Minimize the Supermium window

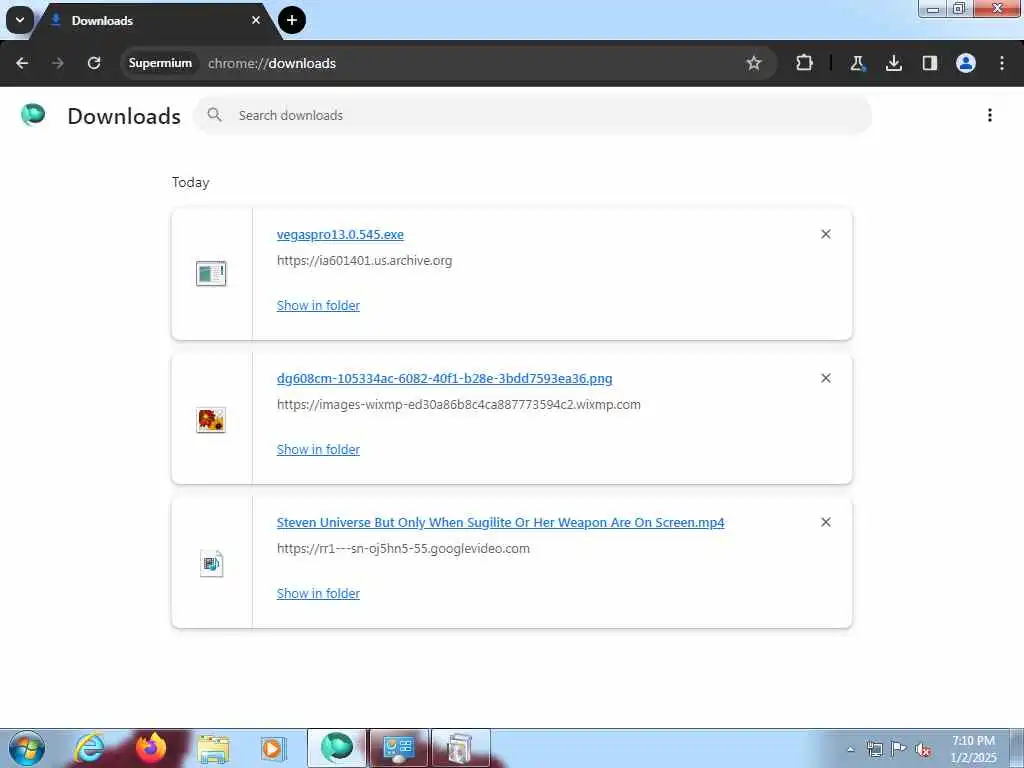[933, 8]
